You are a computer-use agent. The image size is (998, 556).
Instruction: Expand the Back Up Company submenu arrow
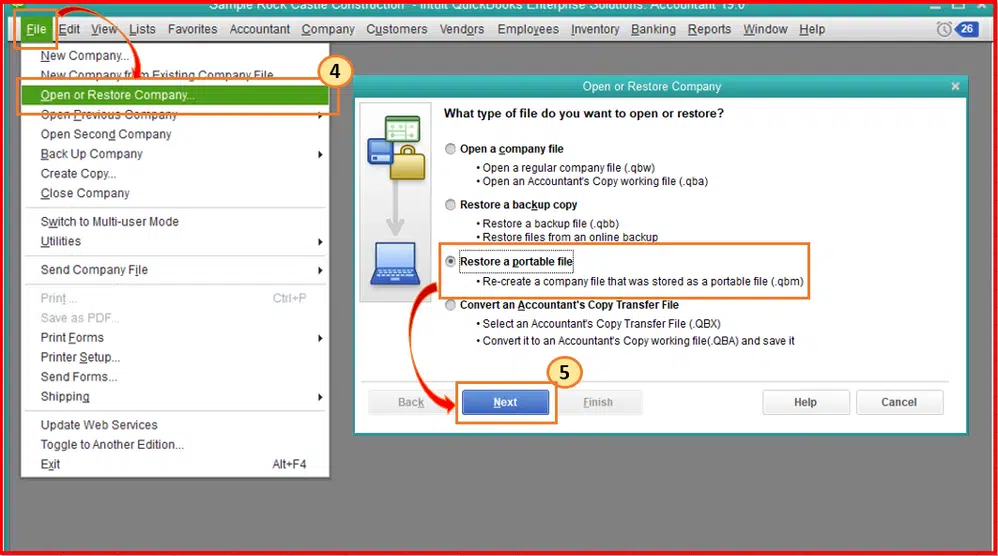point(320,155)
